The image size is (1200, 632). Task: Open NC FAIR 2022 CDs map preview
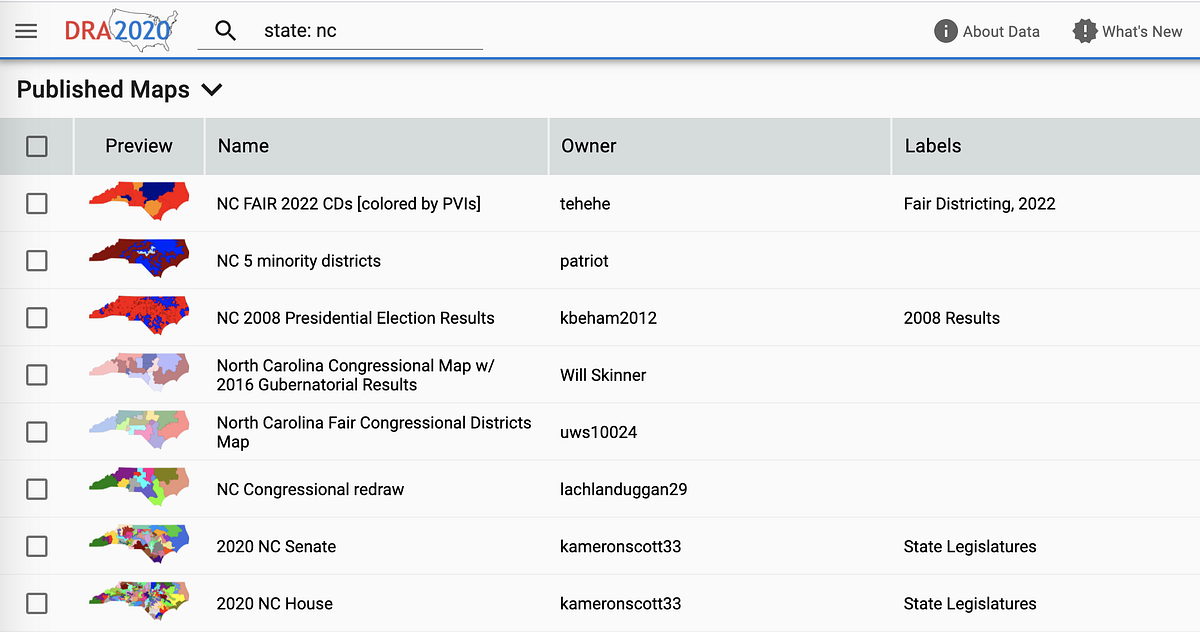click(139, 203)
